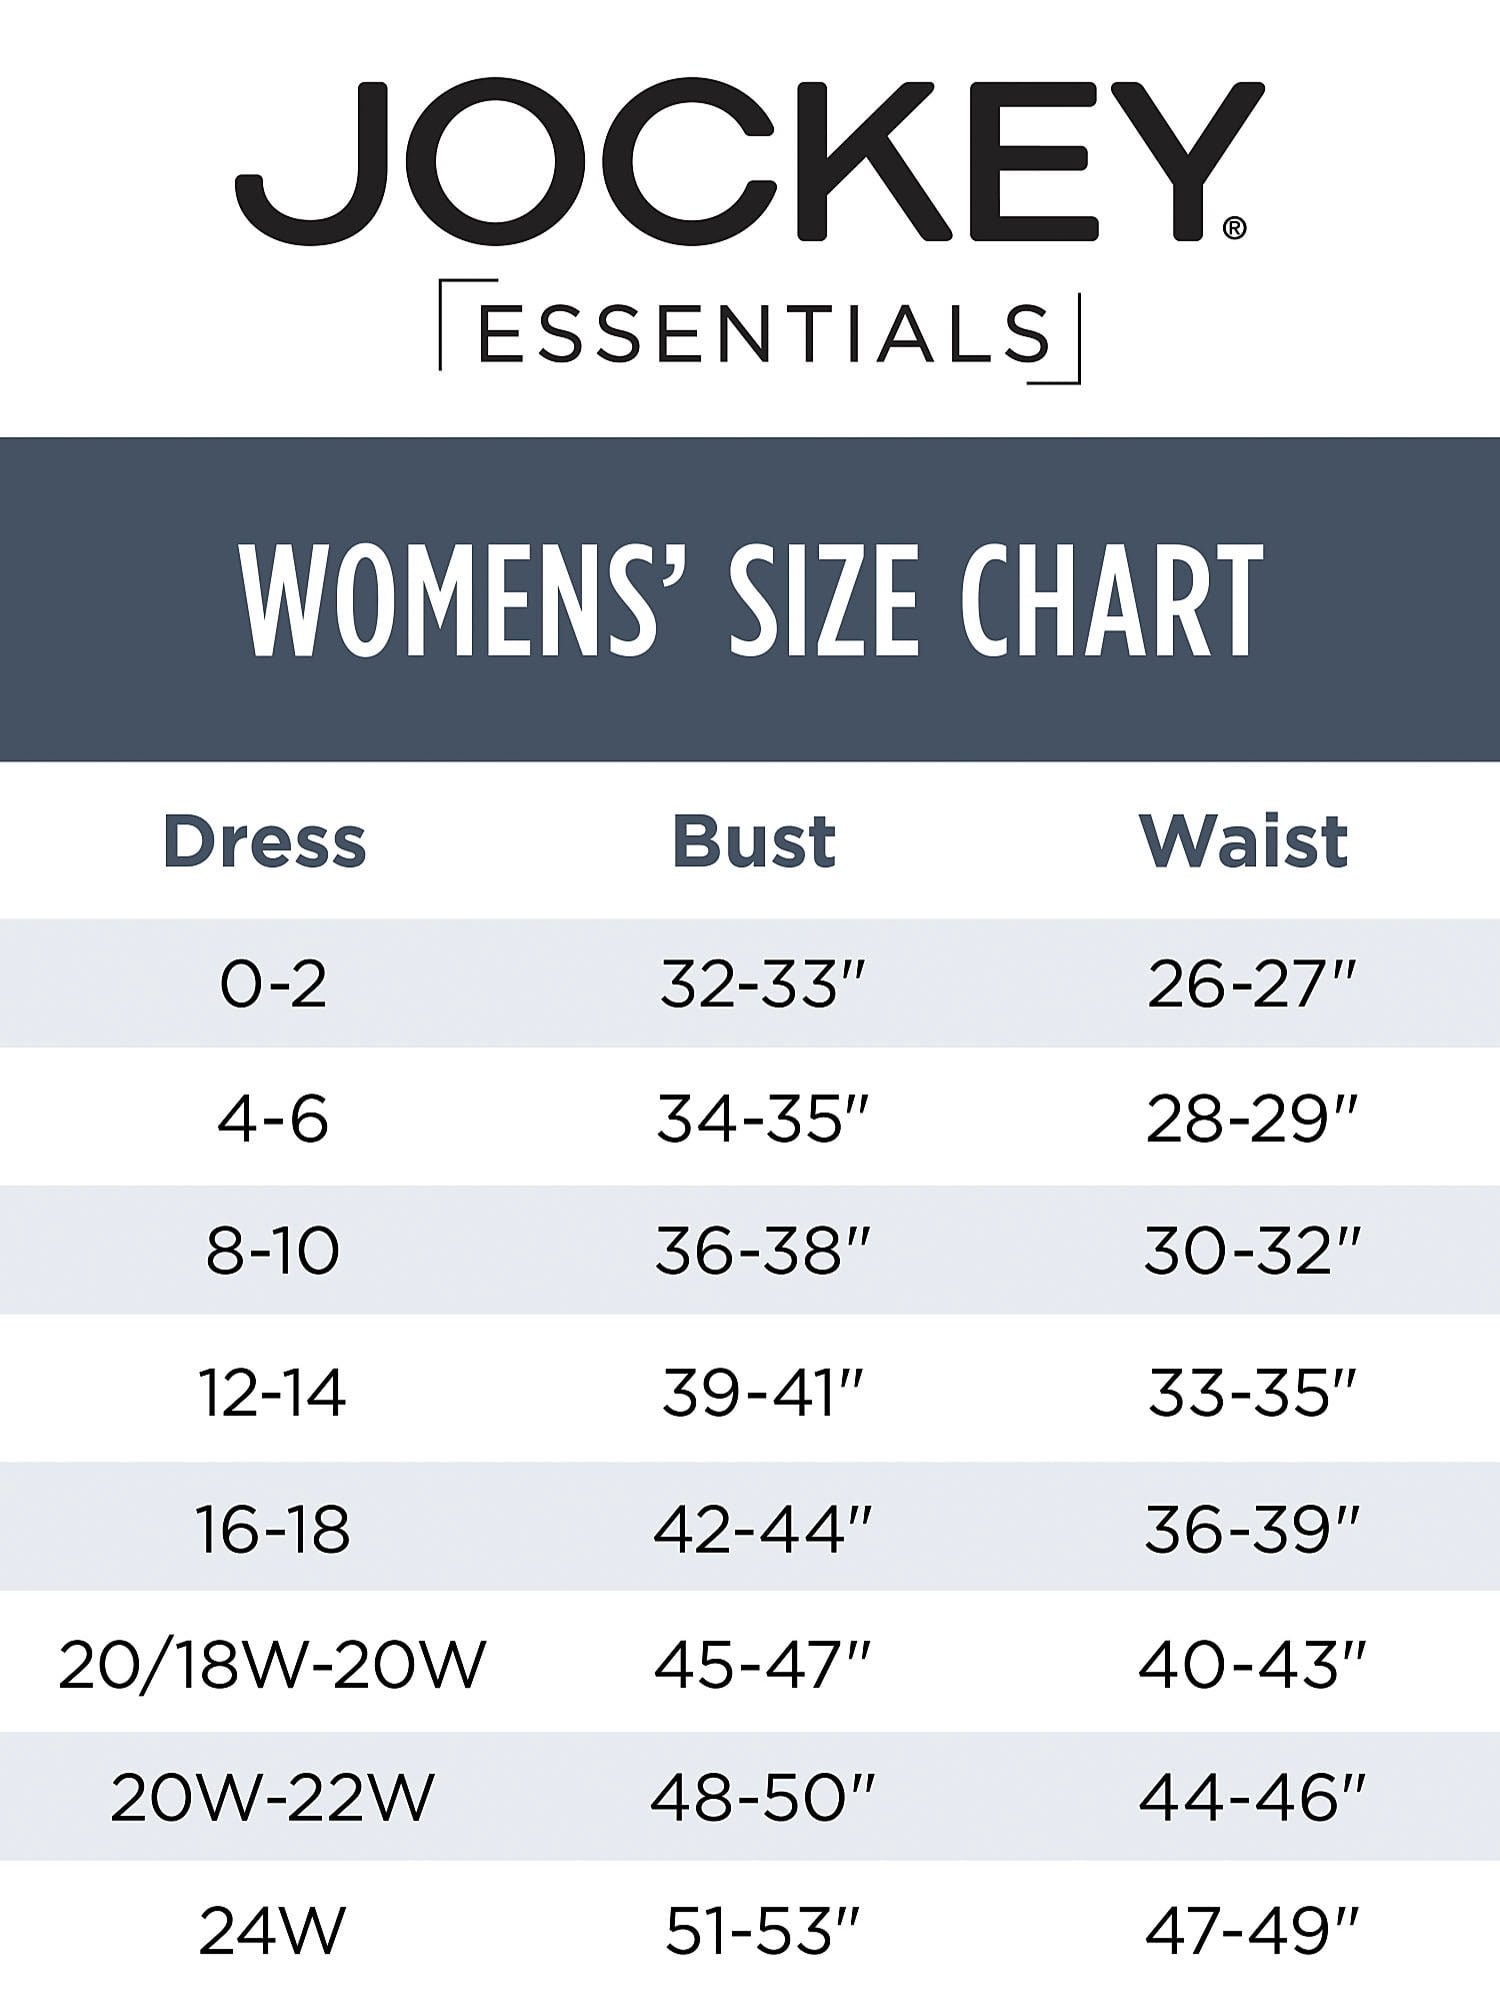Select the 24W dress size cell

point(273,1930)
